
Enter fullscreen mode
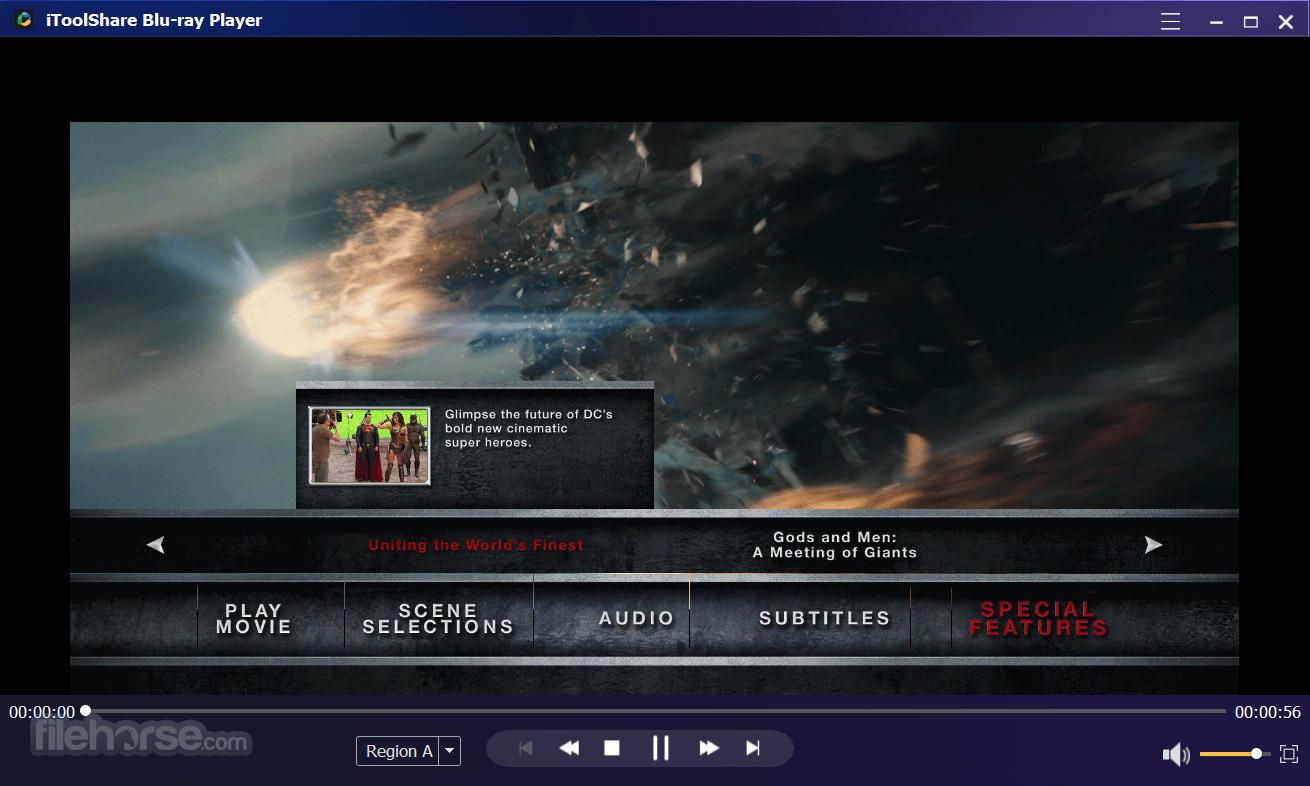coord(1288,754)
